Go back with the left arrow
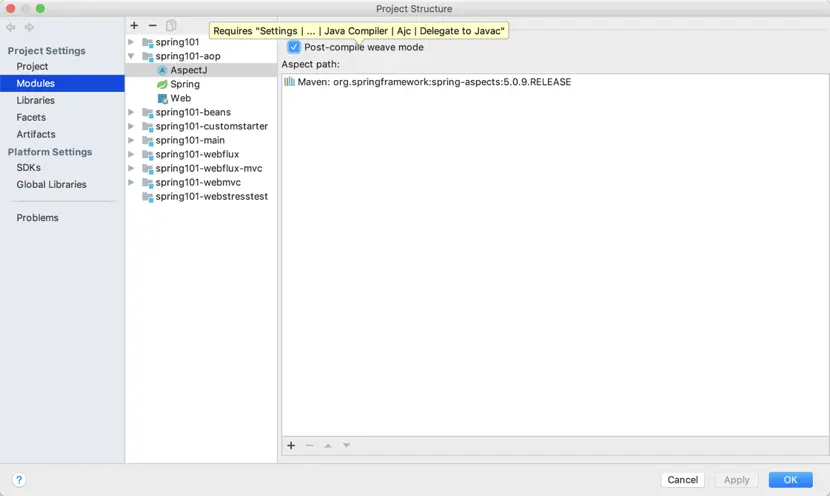 (11, 27)
